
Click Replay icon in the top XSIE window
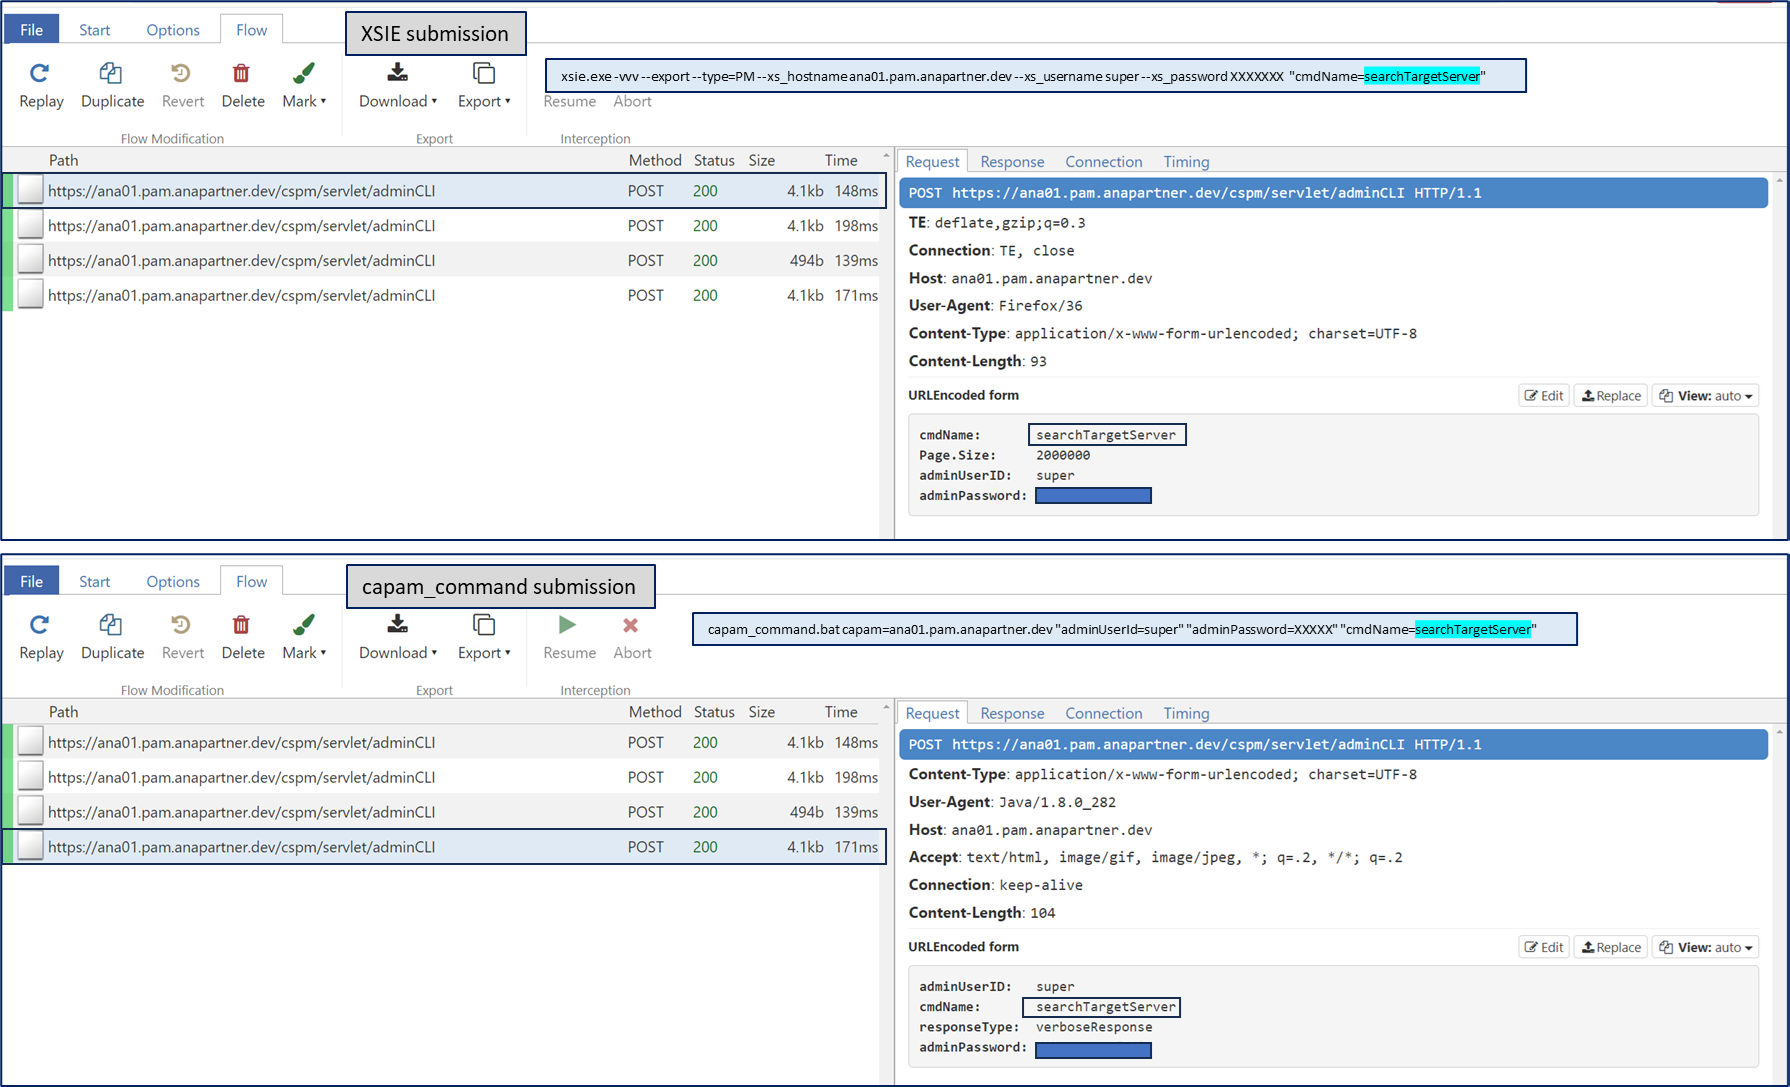[x=40, y=74]
